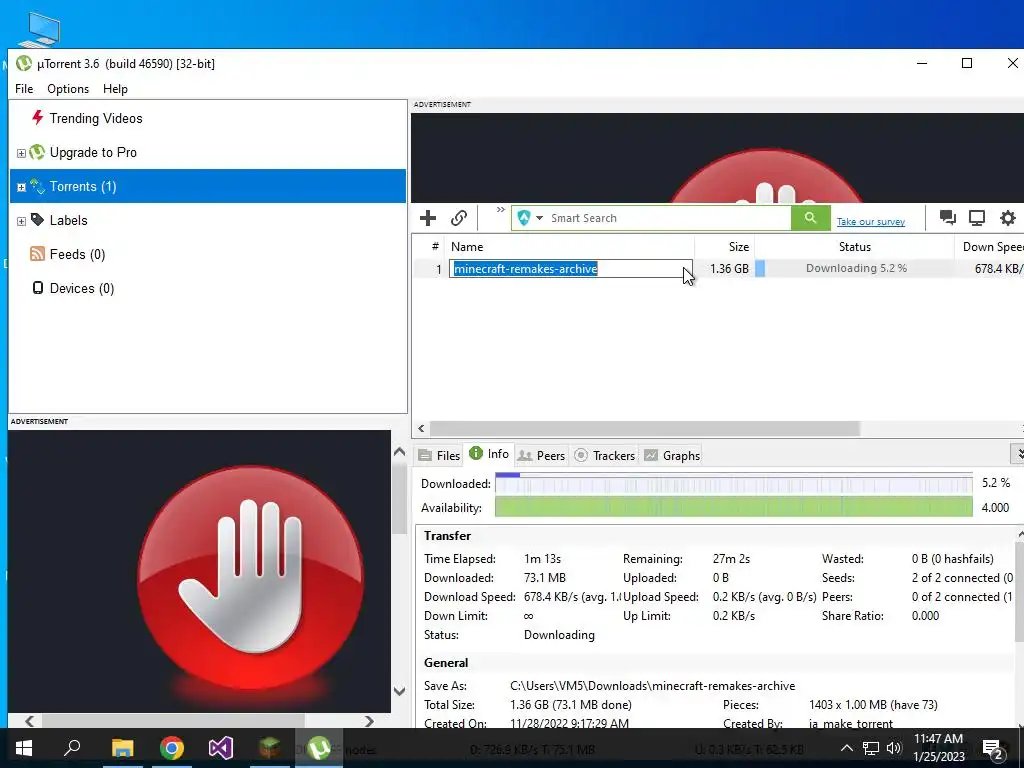Click right arrow under the left advertisement

(x=370, y=721)
